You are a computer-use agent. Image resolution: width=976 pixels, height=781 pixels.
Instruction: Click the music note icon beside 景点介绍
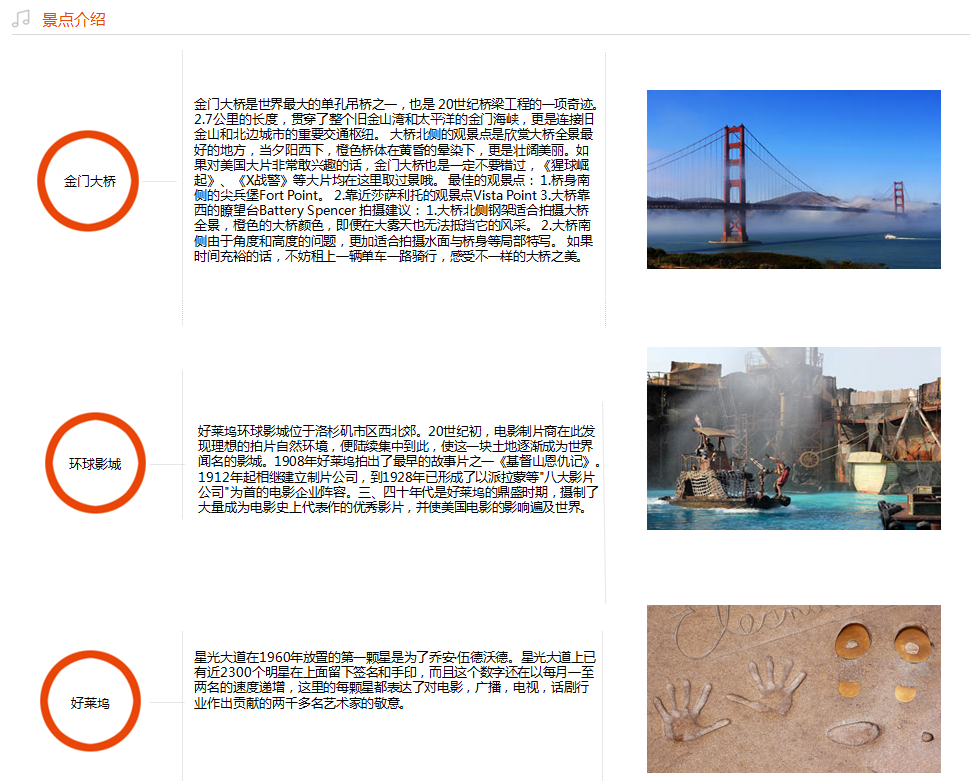[x=21, y=19]
